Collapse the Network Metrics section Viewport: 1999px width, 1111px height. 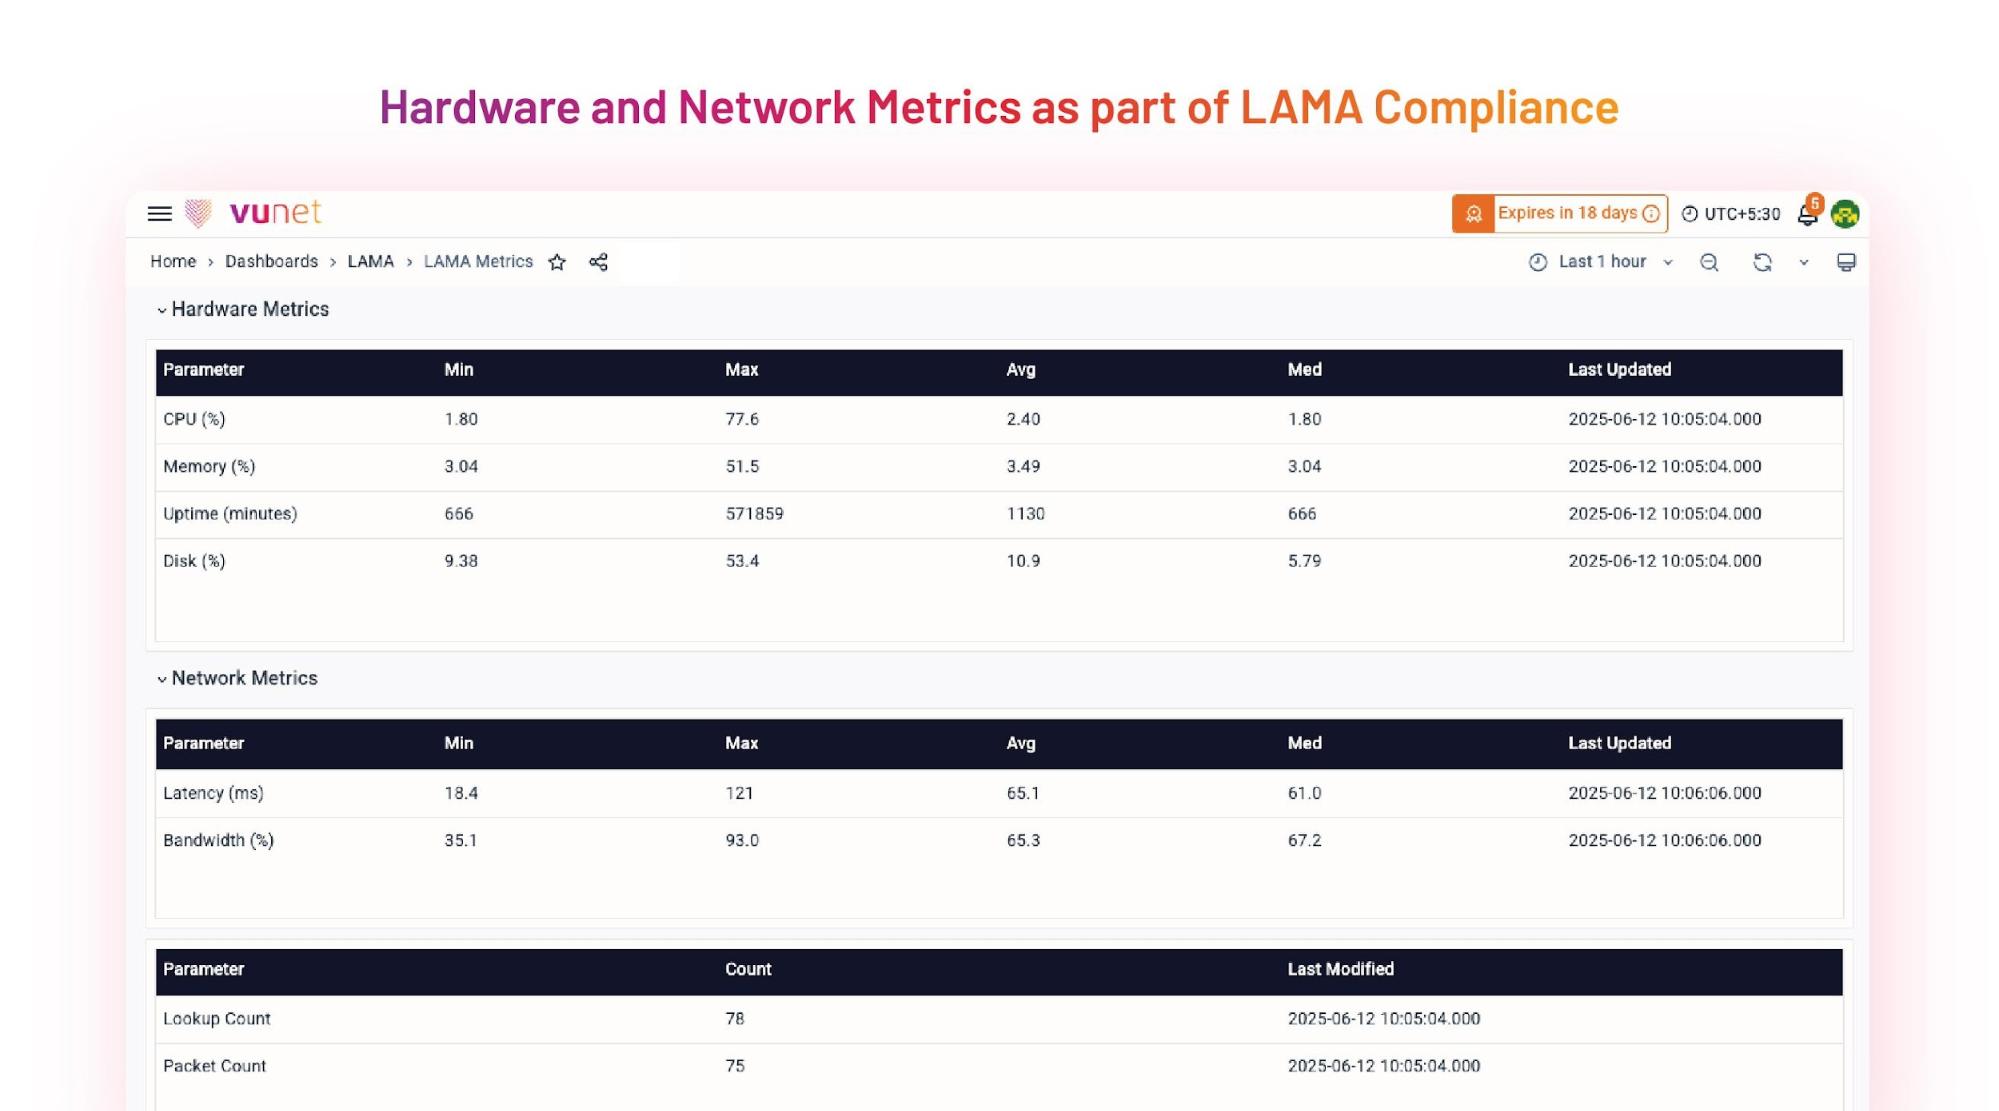pyautogui.click(x=162, y=679)
